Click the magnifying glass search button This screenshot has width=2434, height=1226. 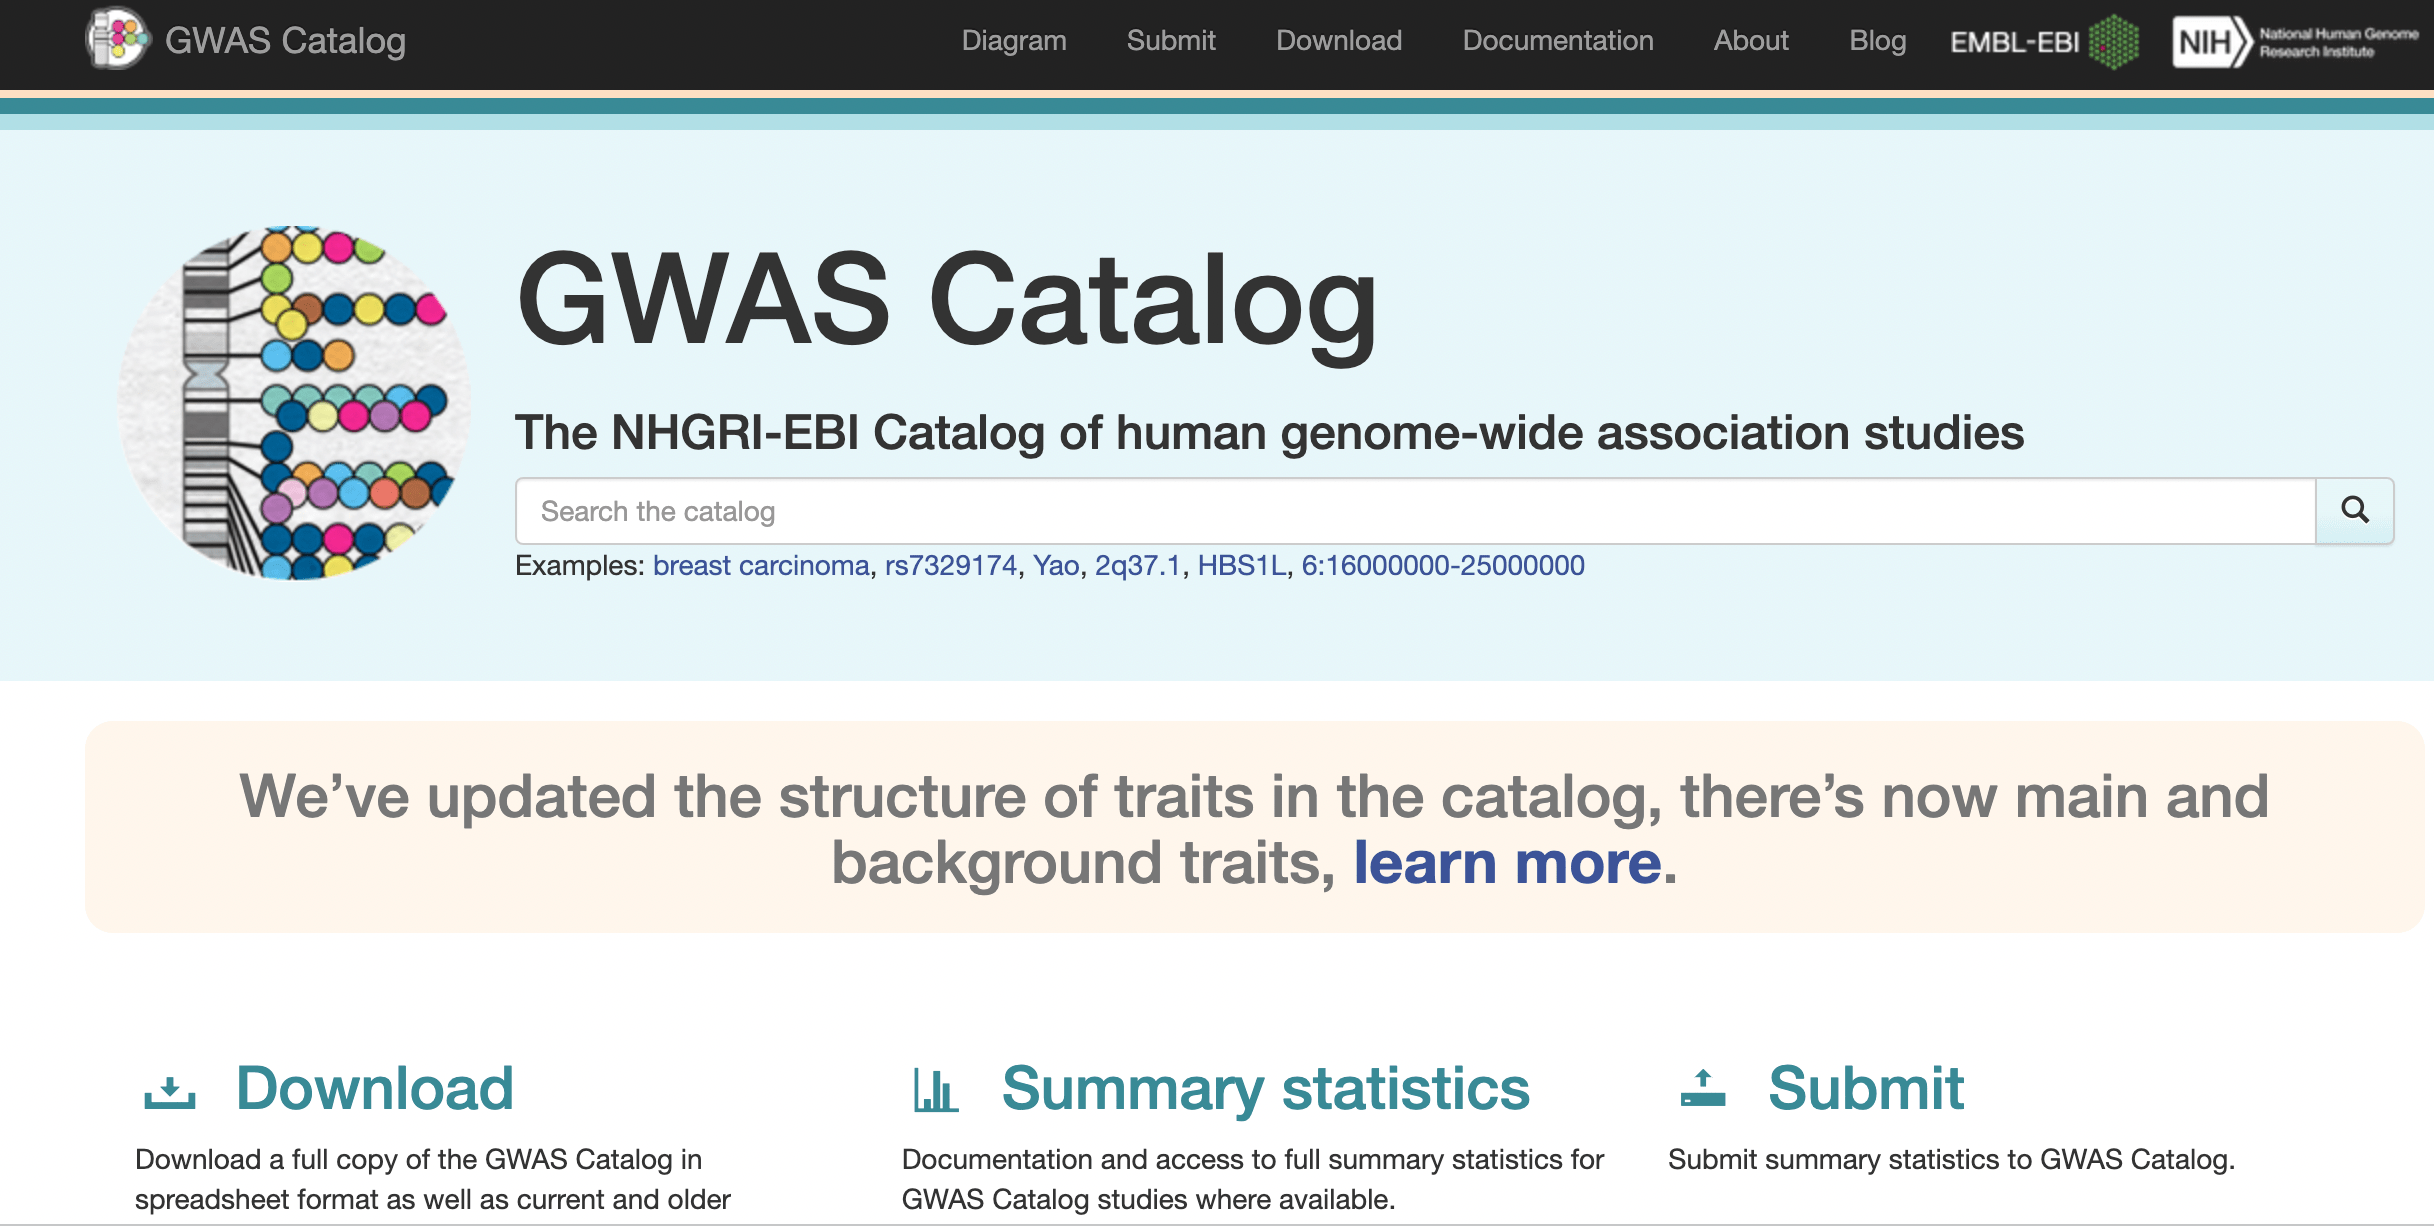[2354, 511]
